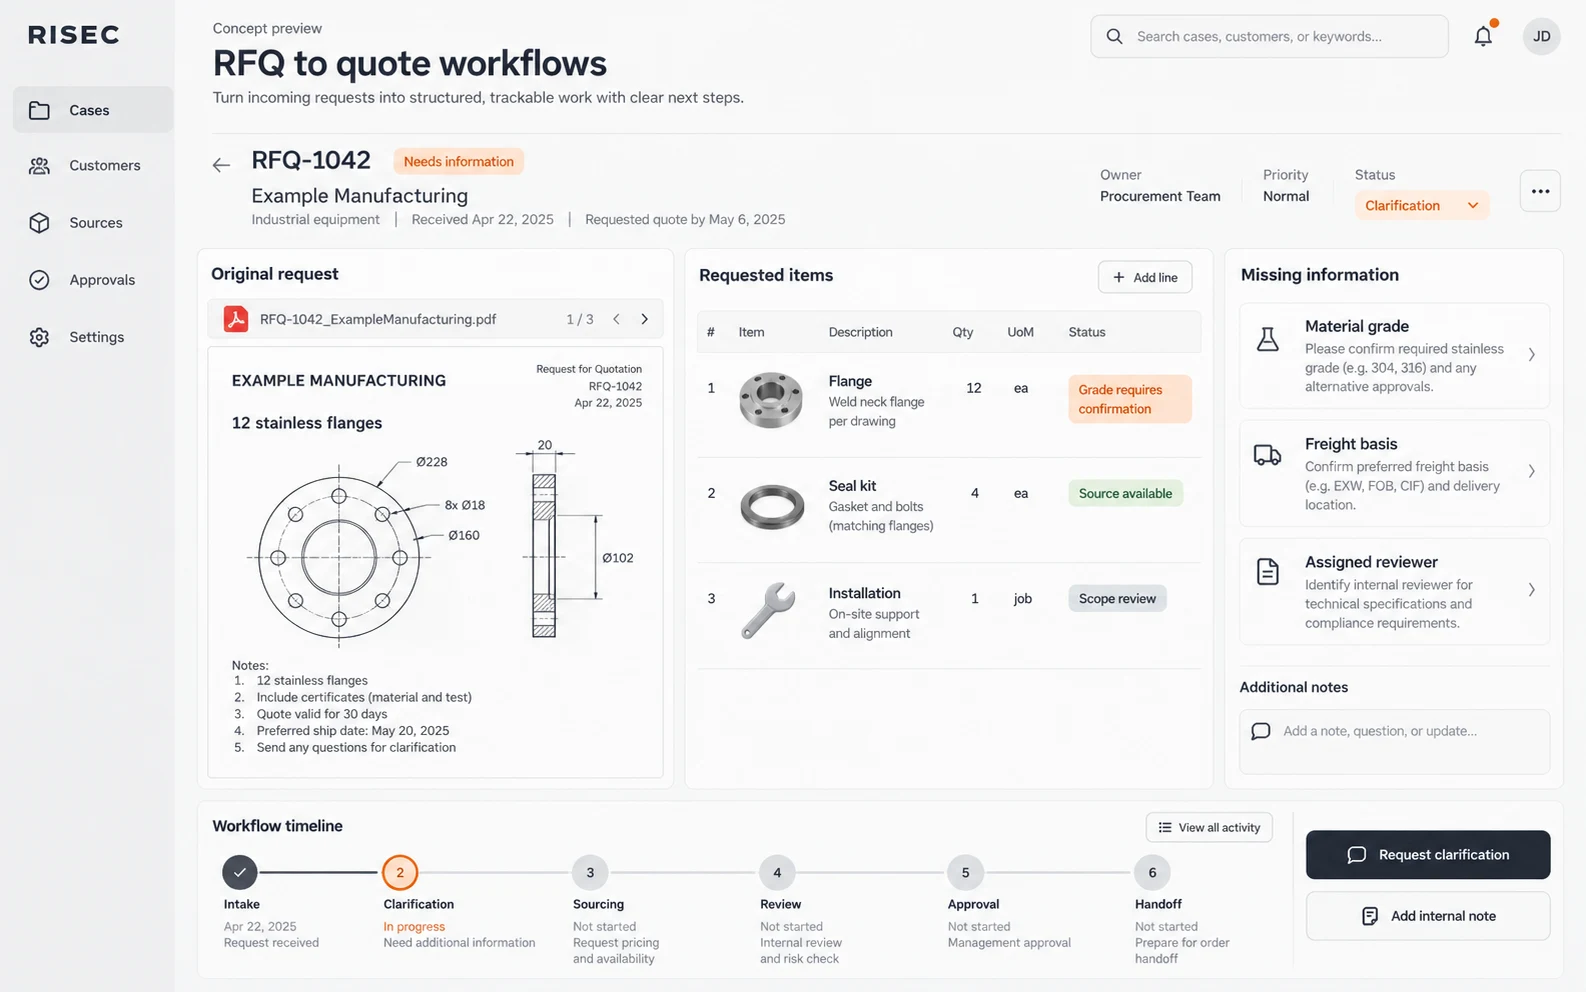Viewport: 1586px width, 992px height.
Task: Select Approval step 5 on timeline
Action: point(965,872)
